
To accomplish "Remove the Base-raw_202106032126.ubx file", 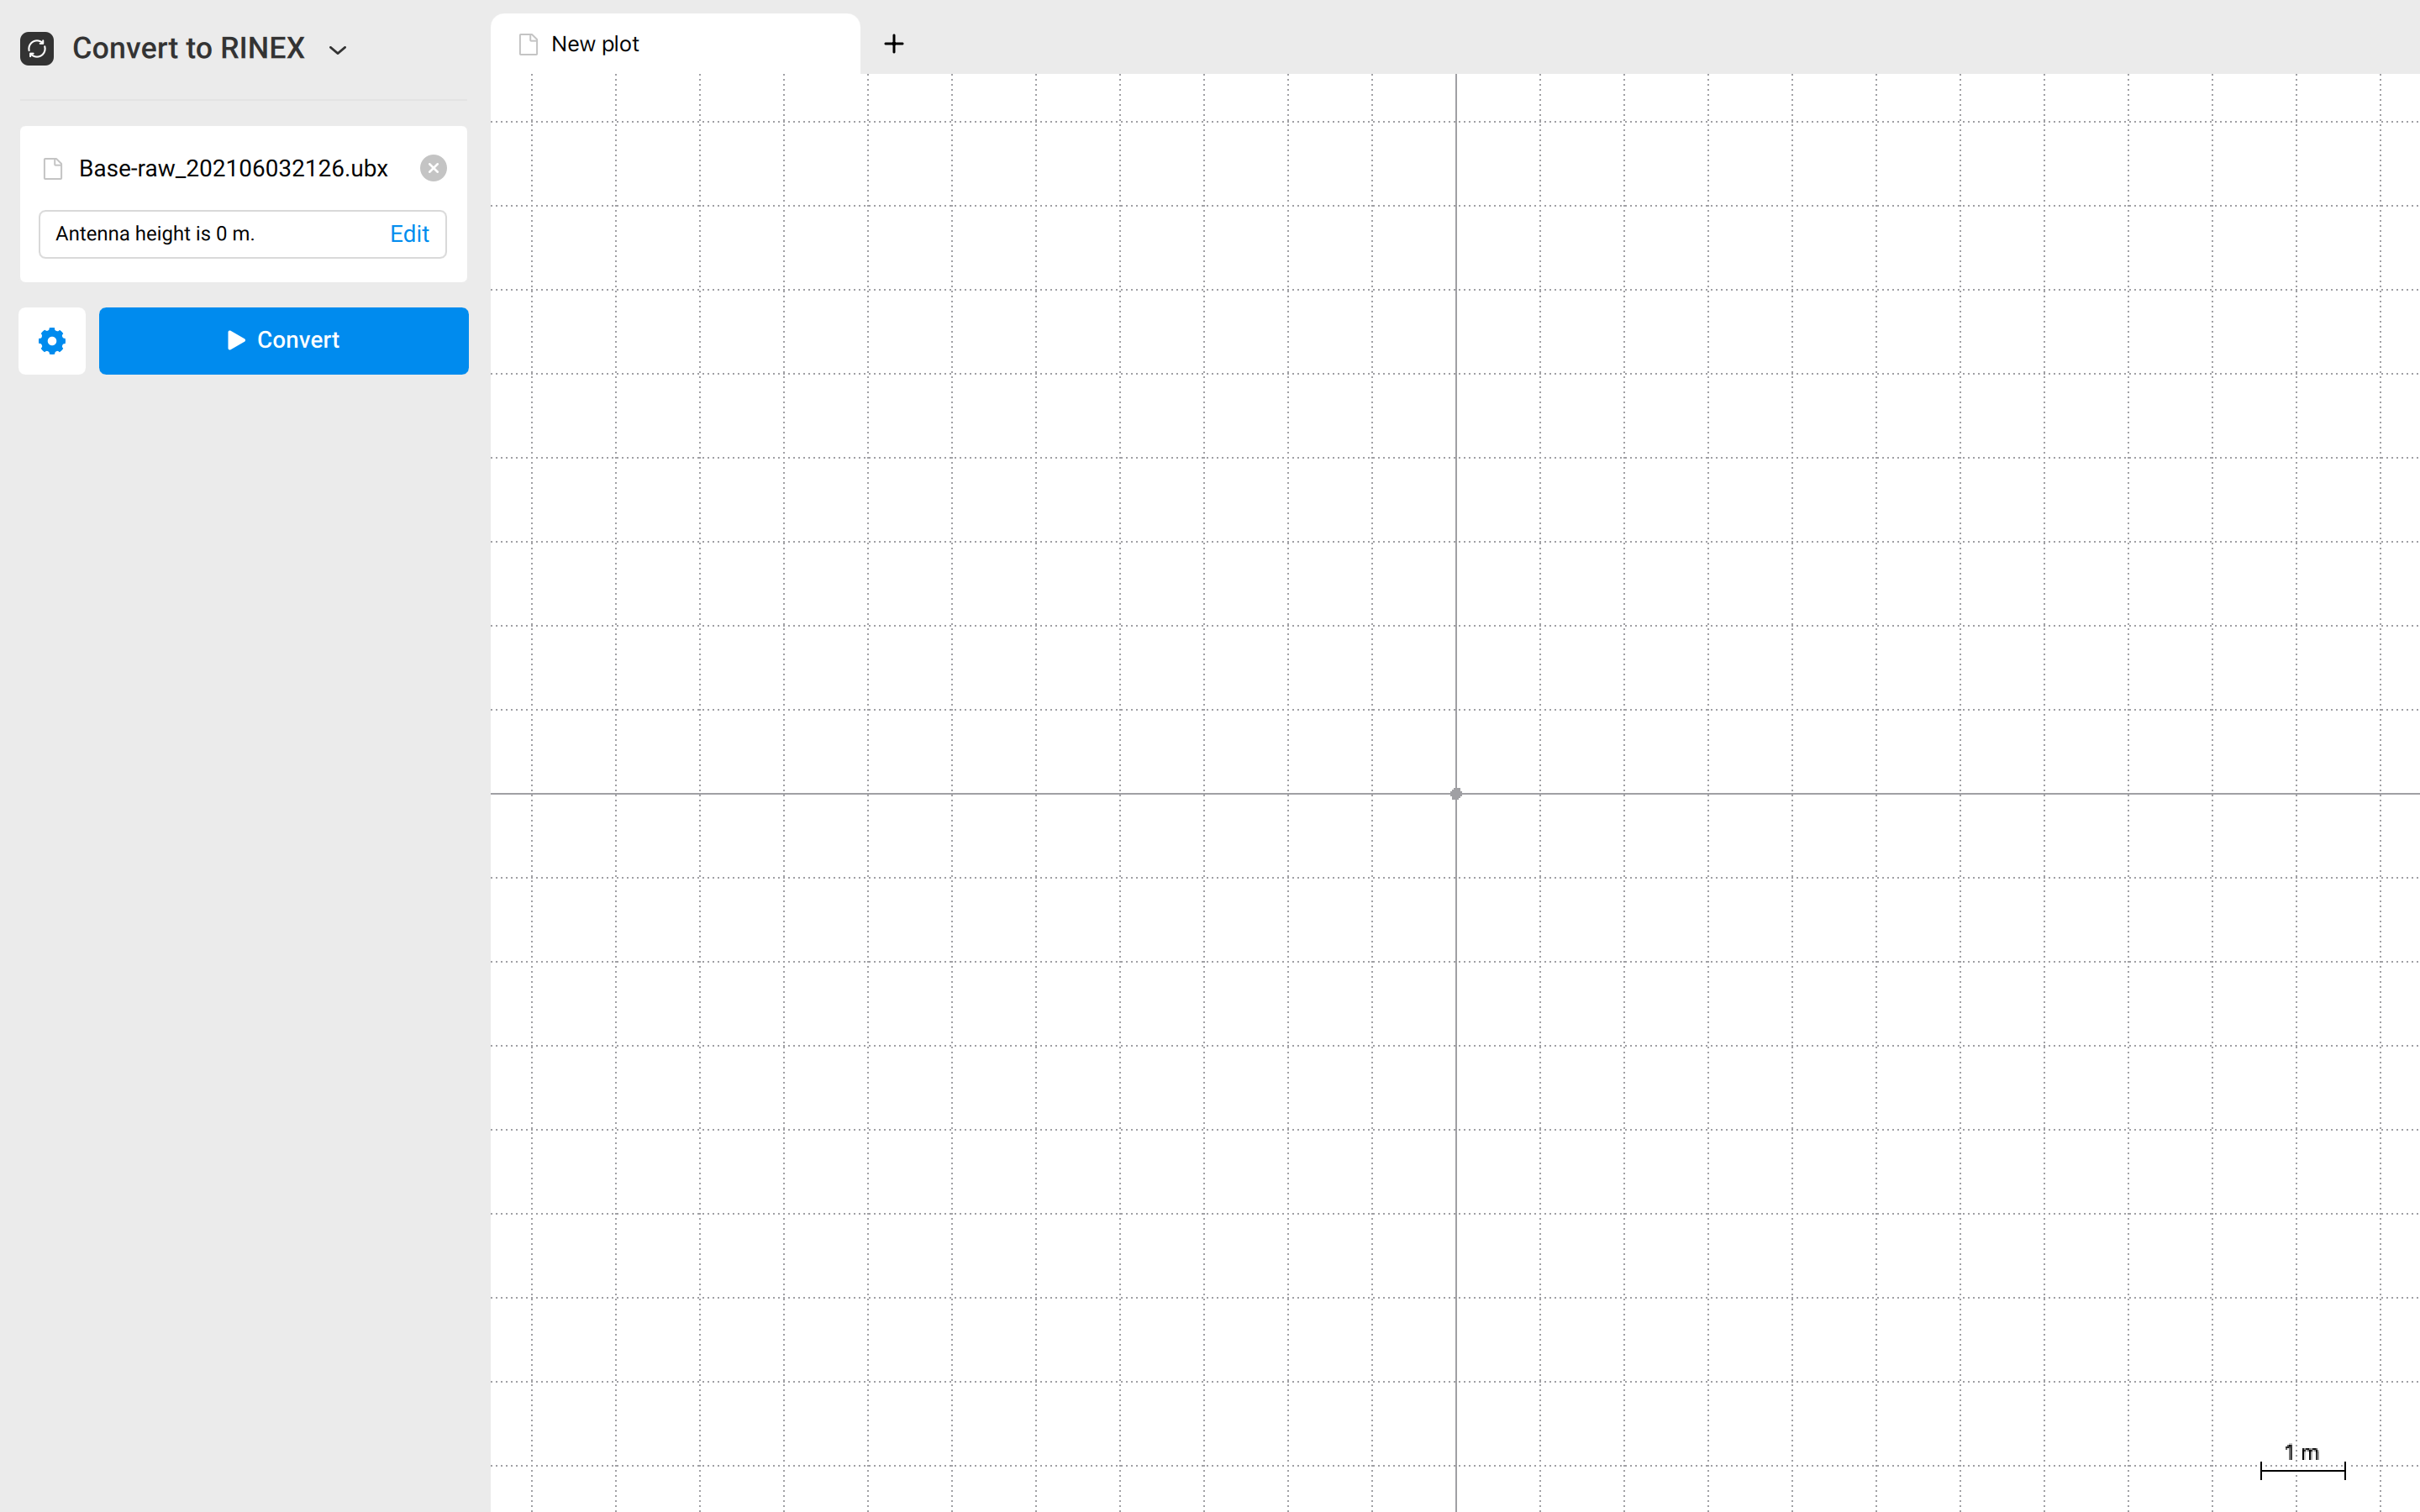I will pos(433,168).
